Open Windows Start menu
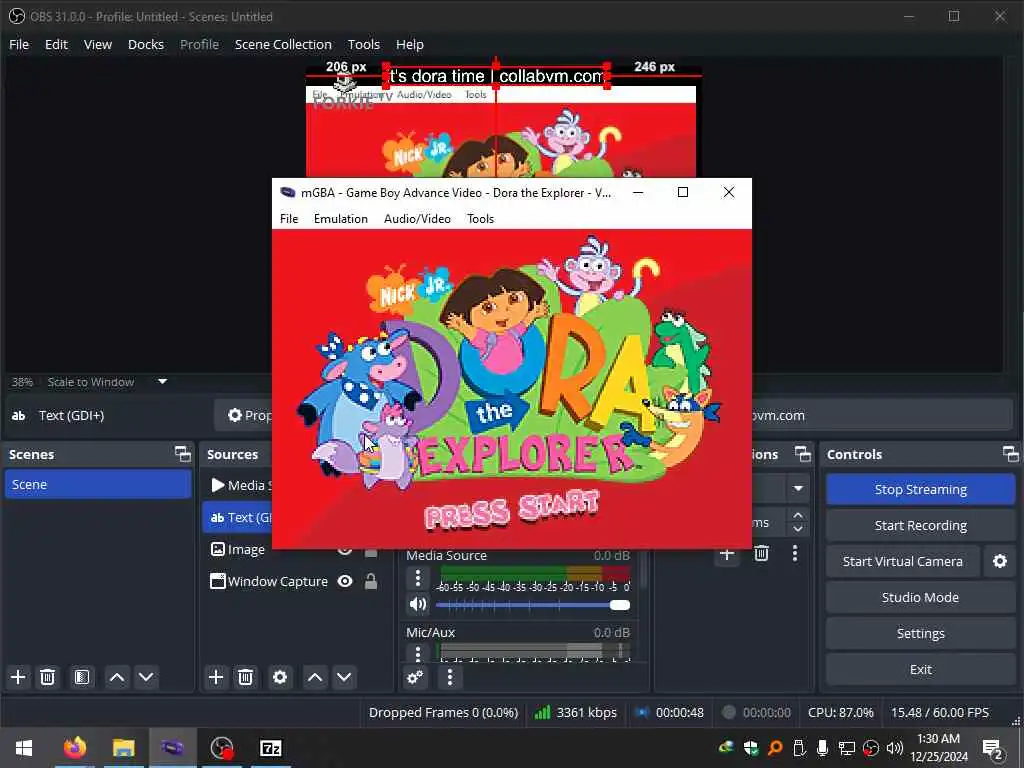This screenshot has height=768, width=1024. [x=24, y=748]
